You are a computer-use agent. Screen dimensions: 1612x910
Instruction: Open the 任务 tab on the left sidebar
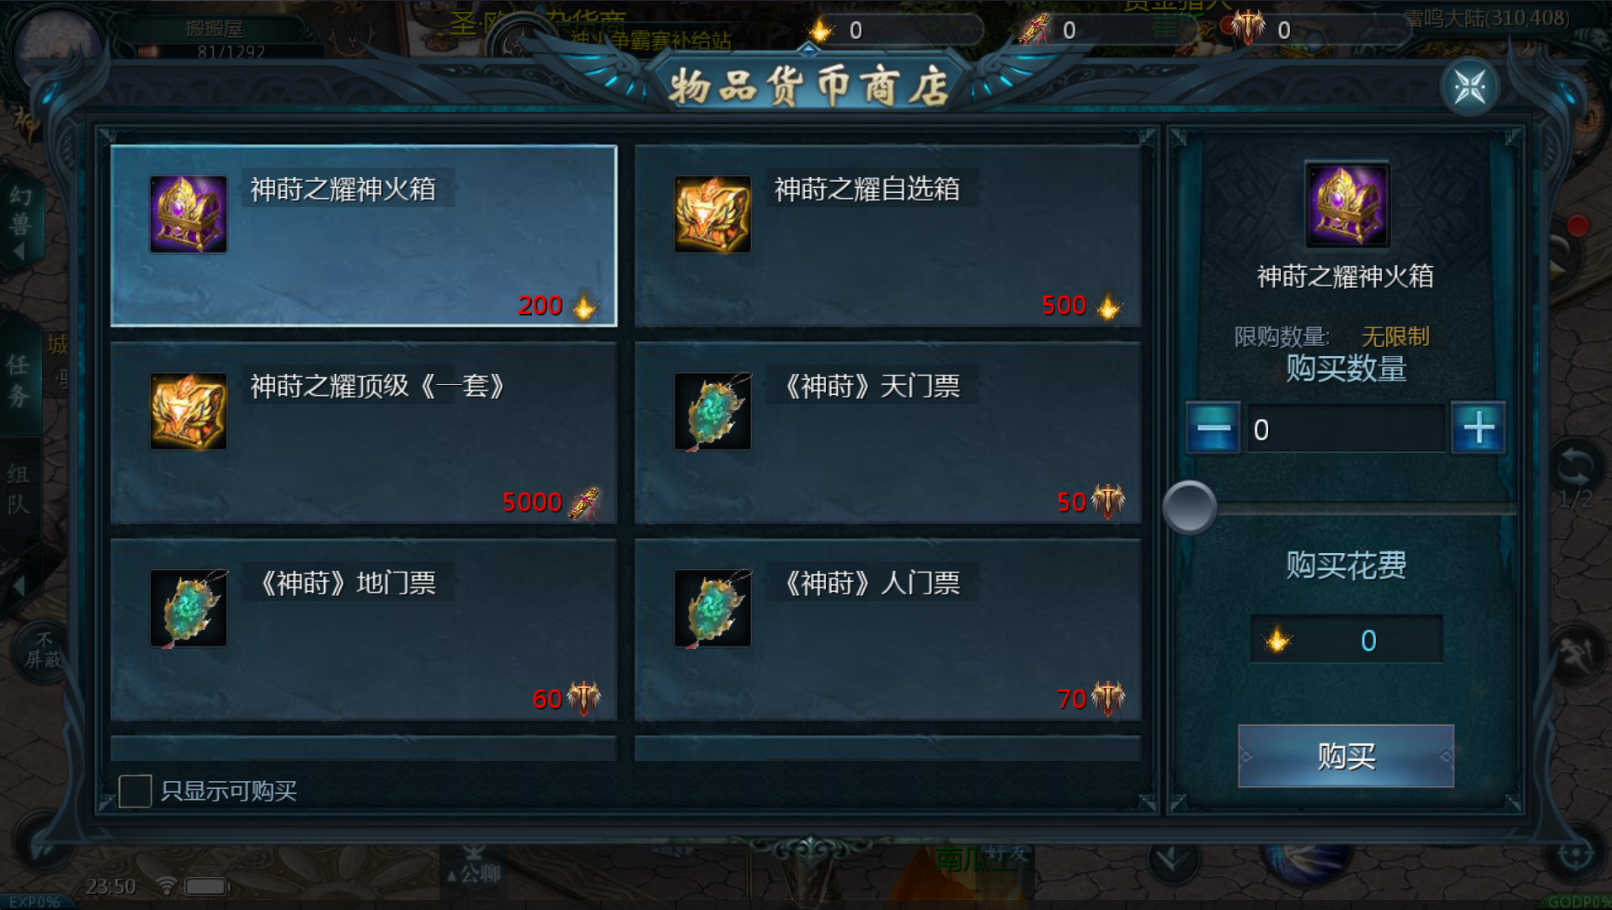tap(19, 380)
